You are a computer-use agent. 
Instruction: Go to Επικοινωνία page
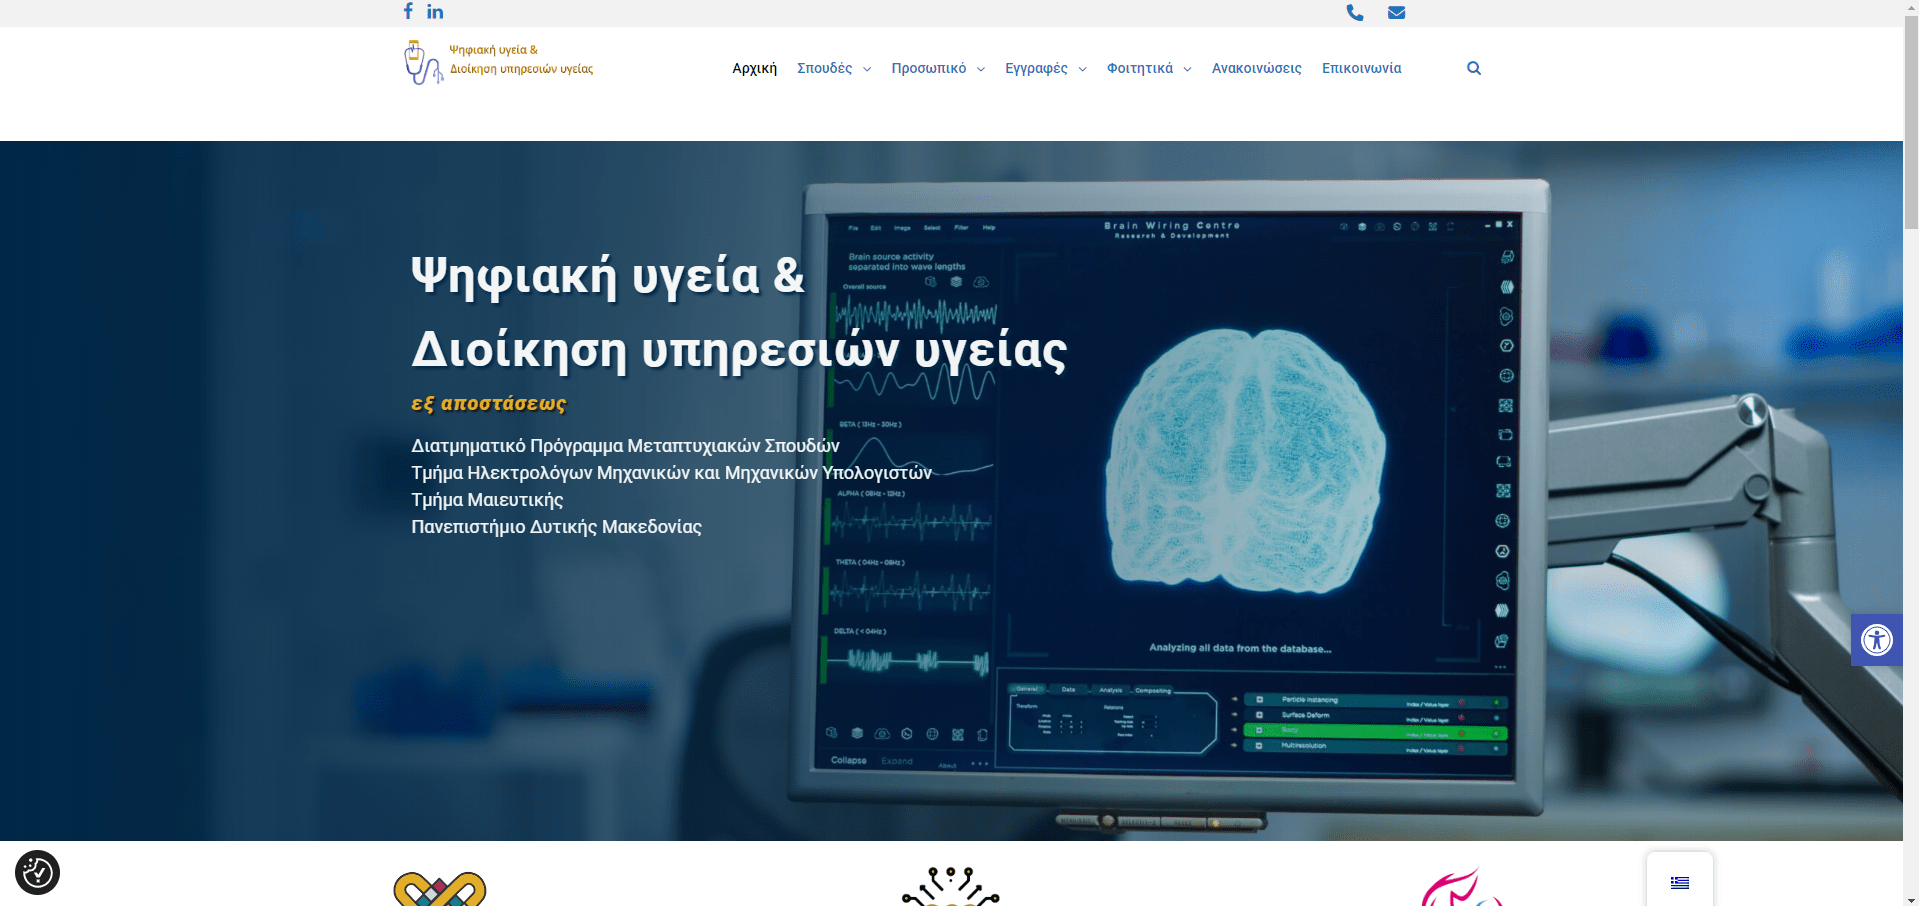tap(1362, 68)
